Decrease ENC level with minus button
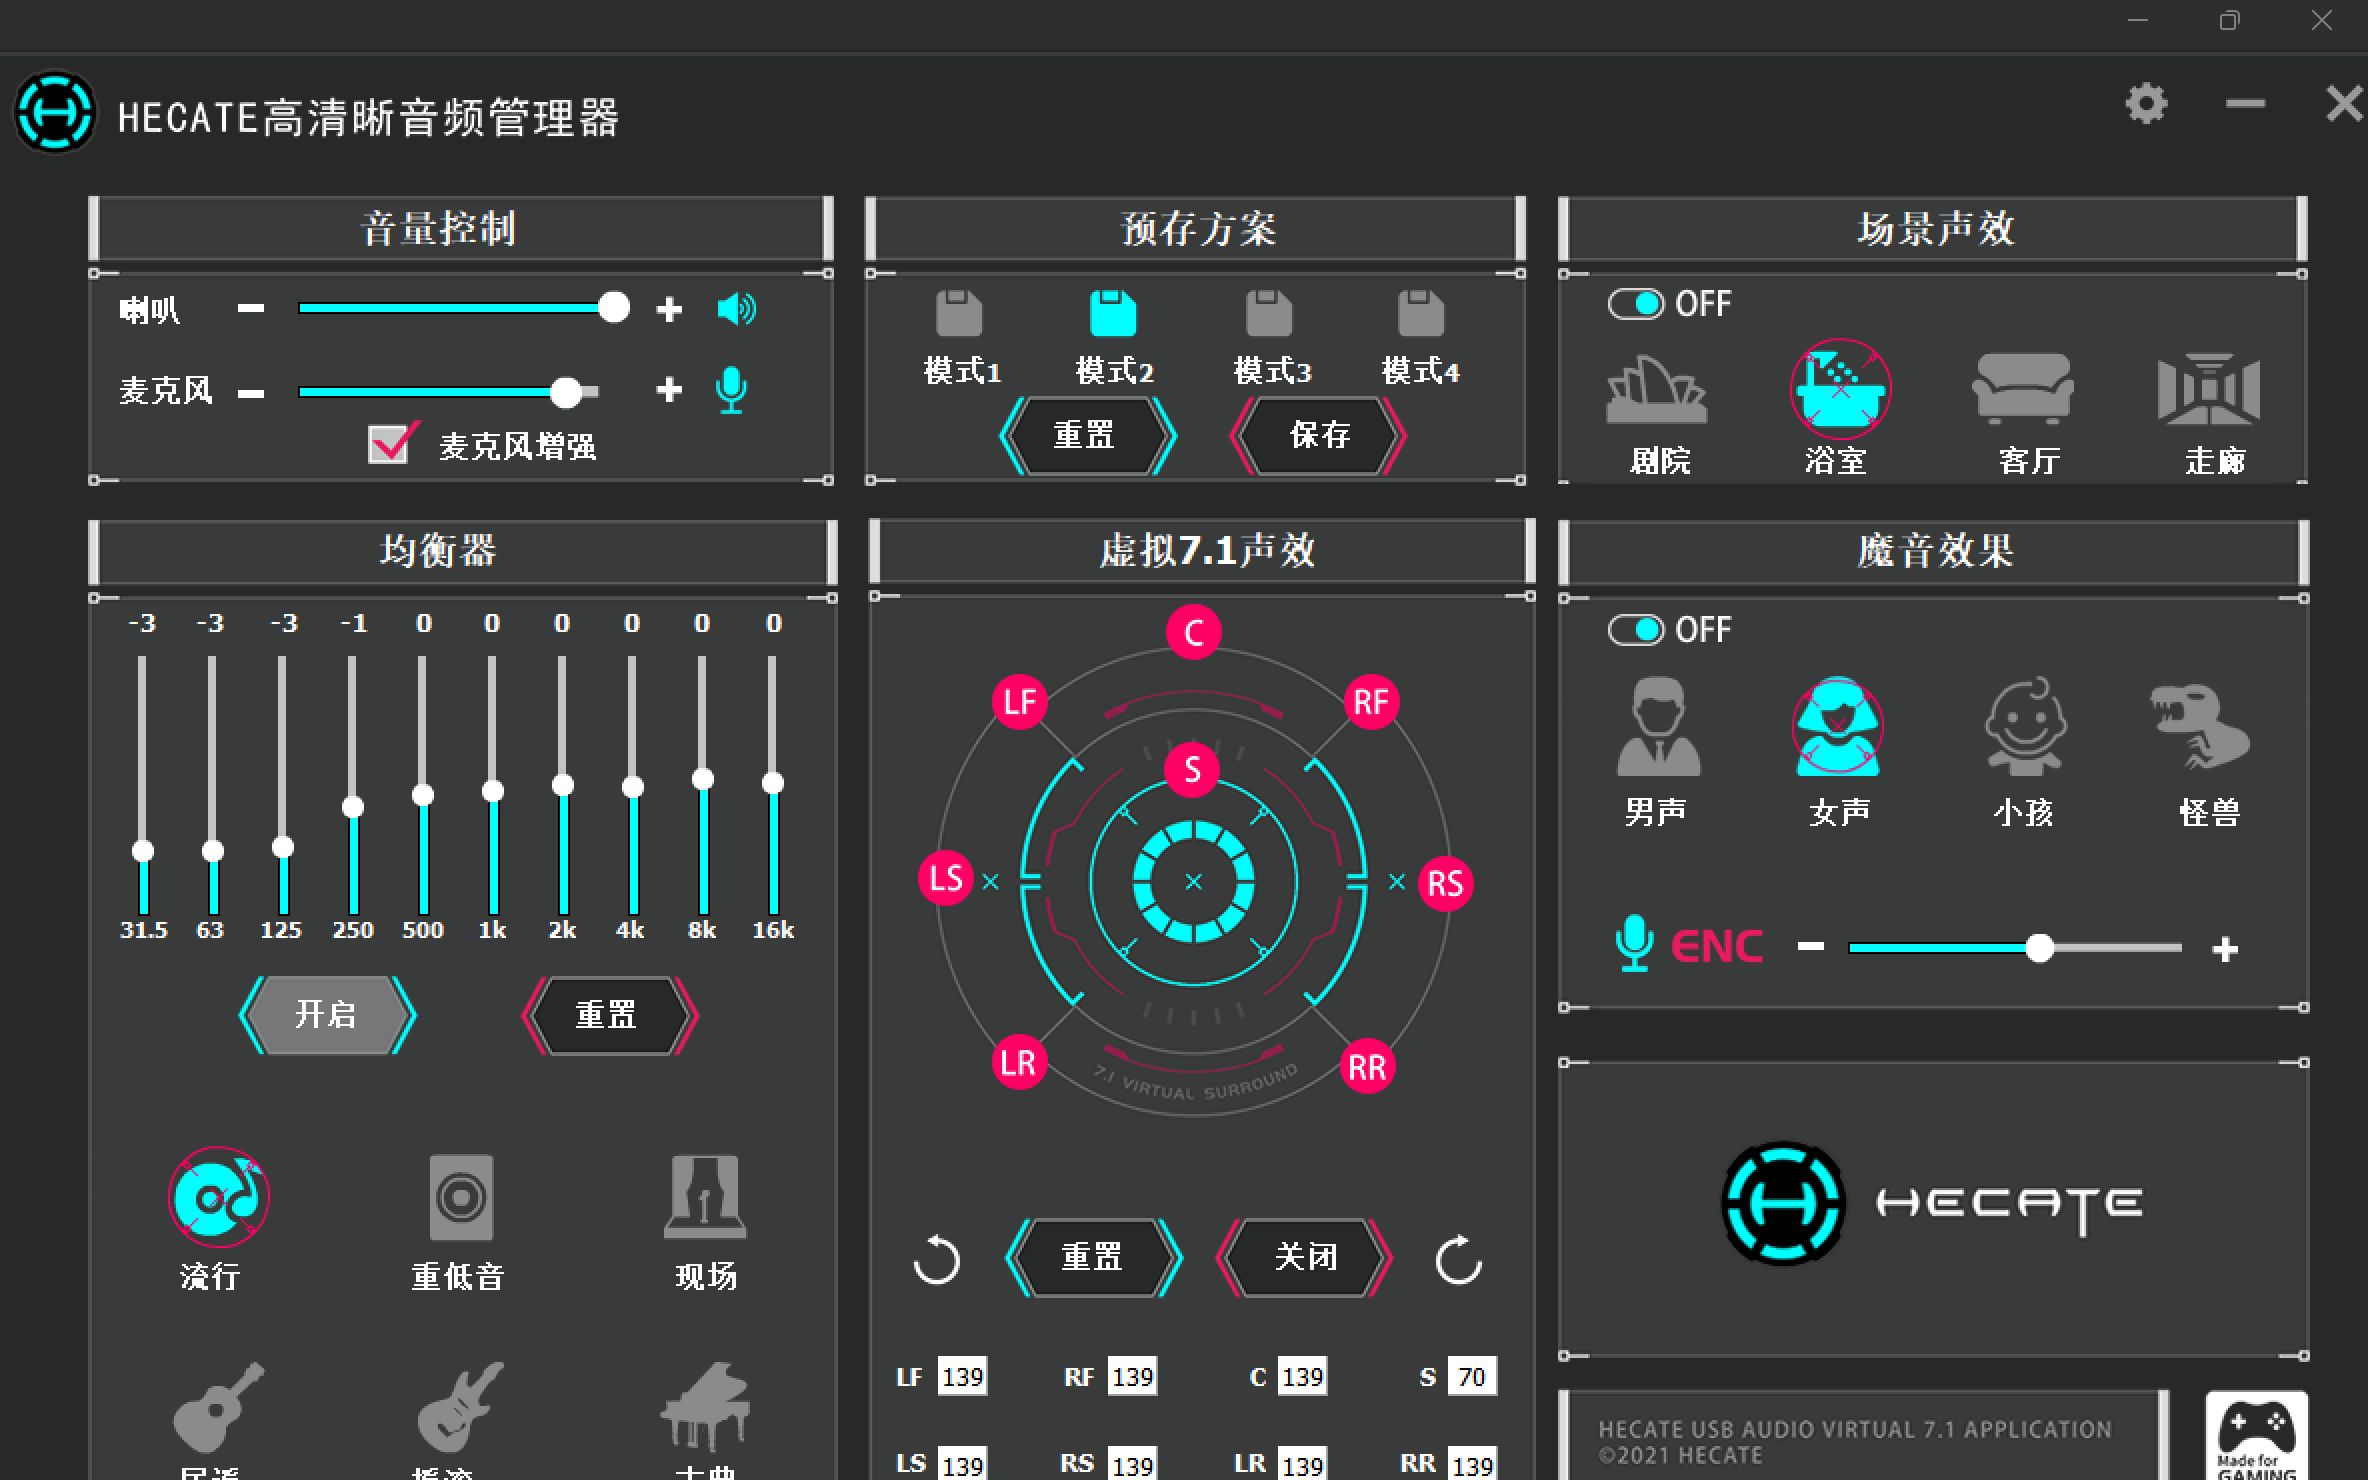 (1811, 946)
